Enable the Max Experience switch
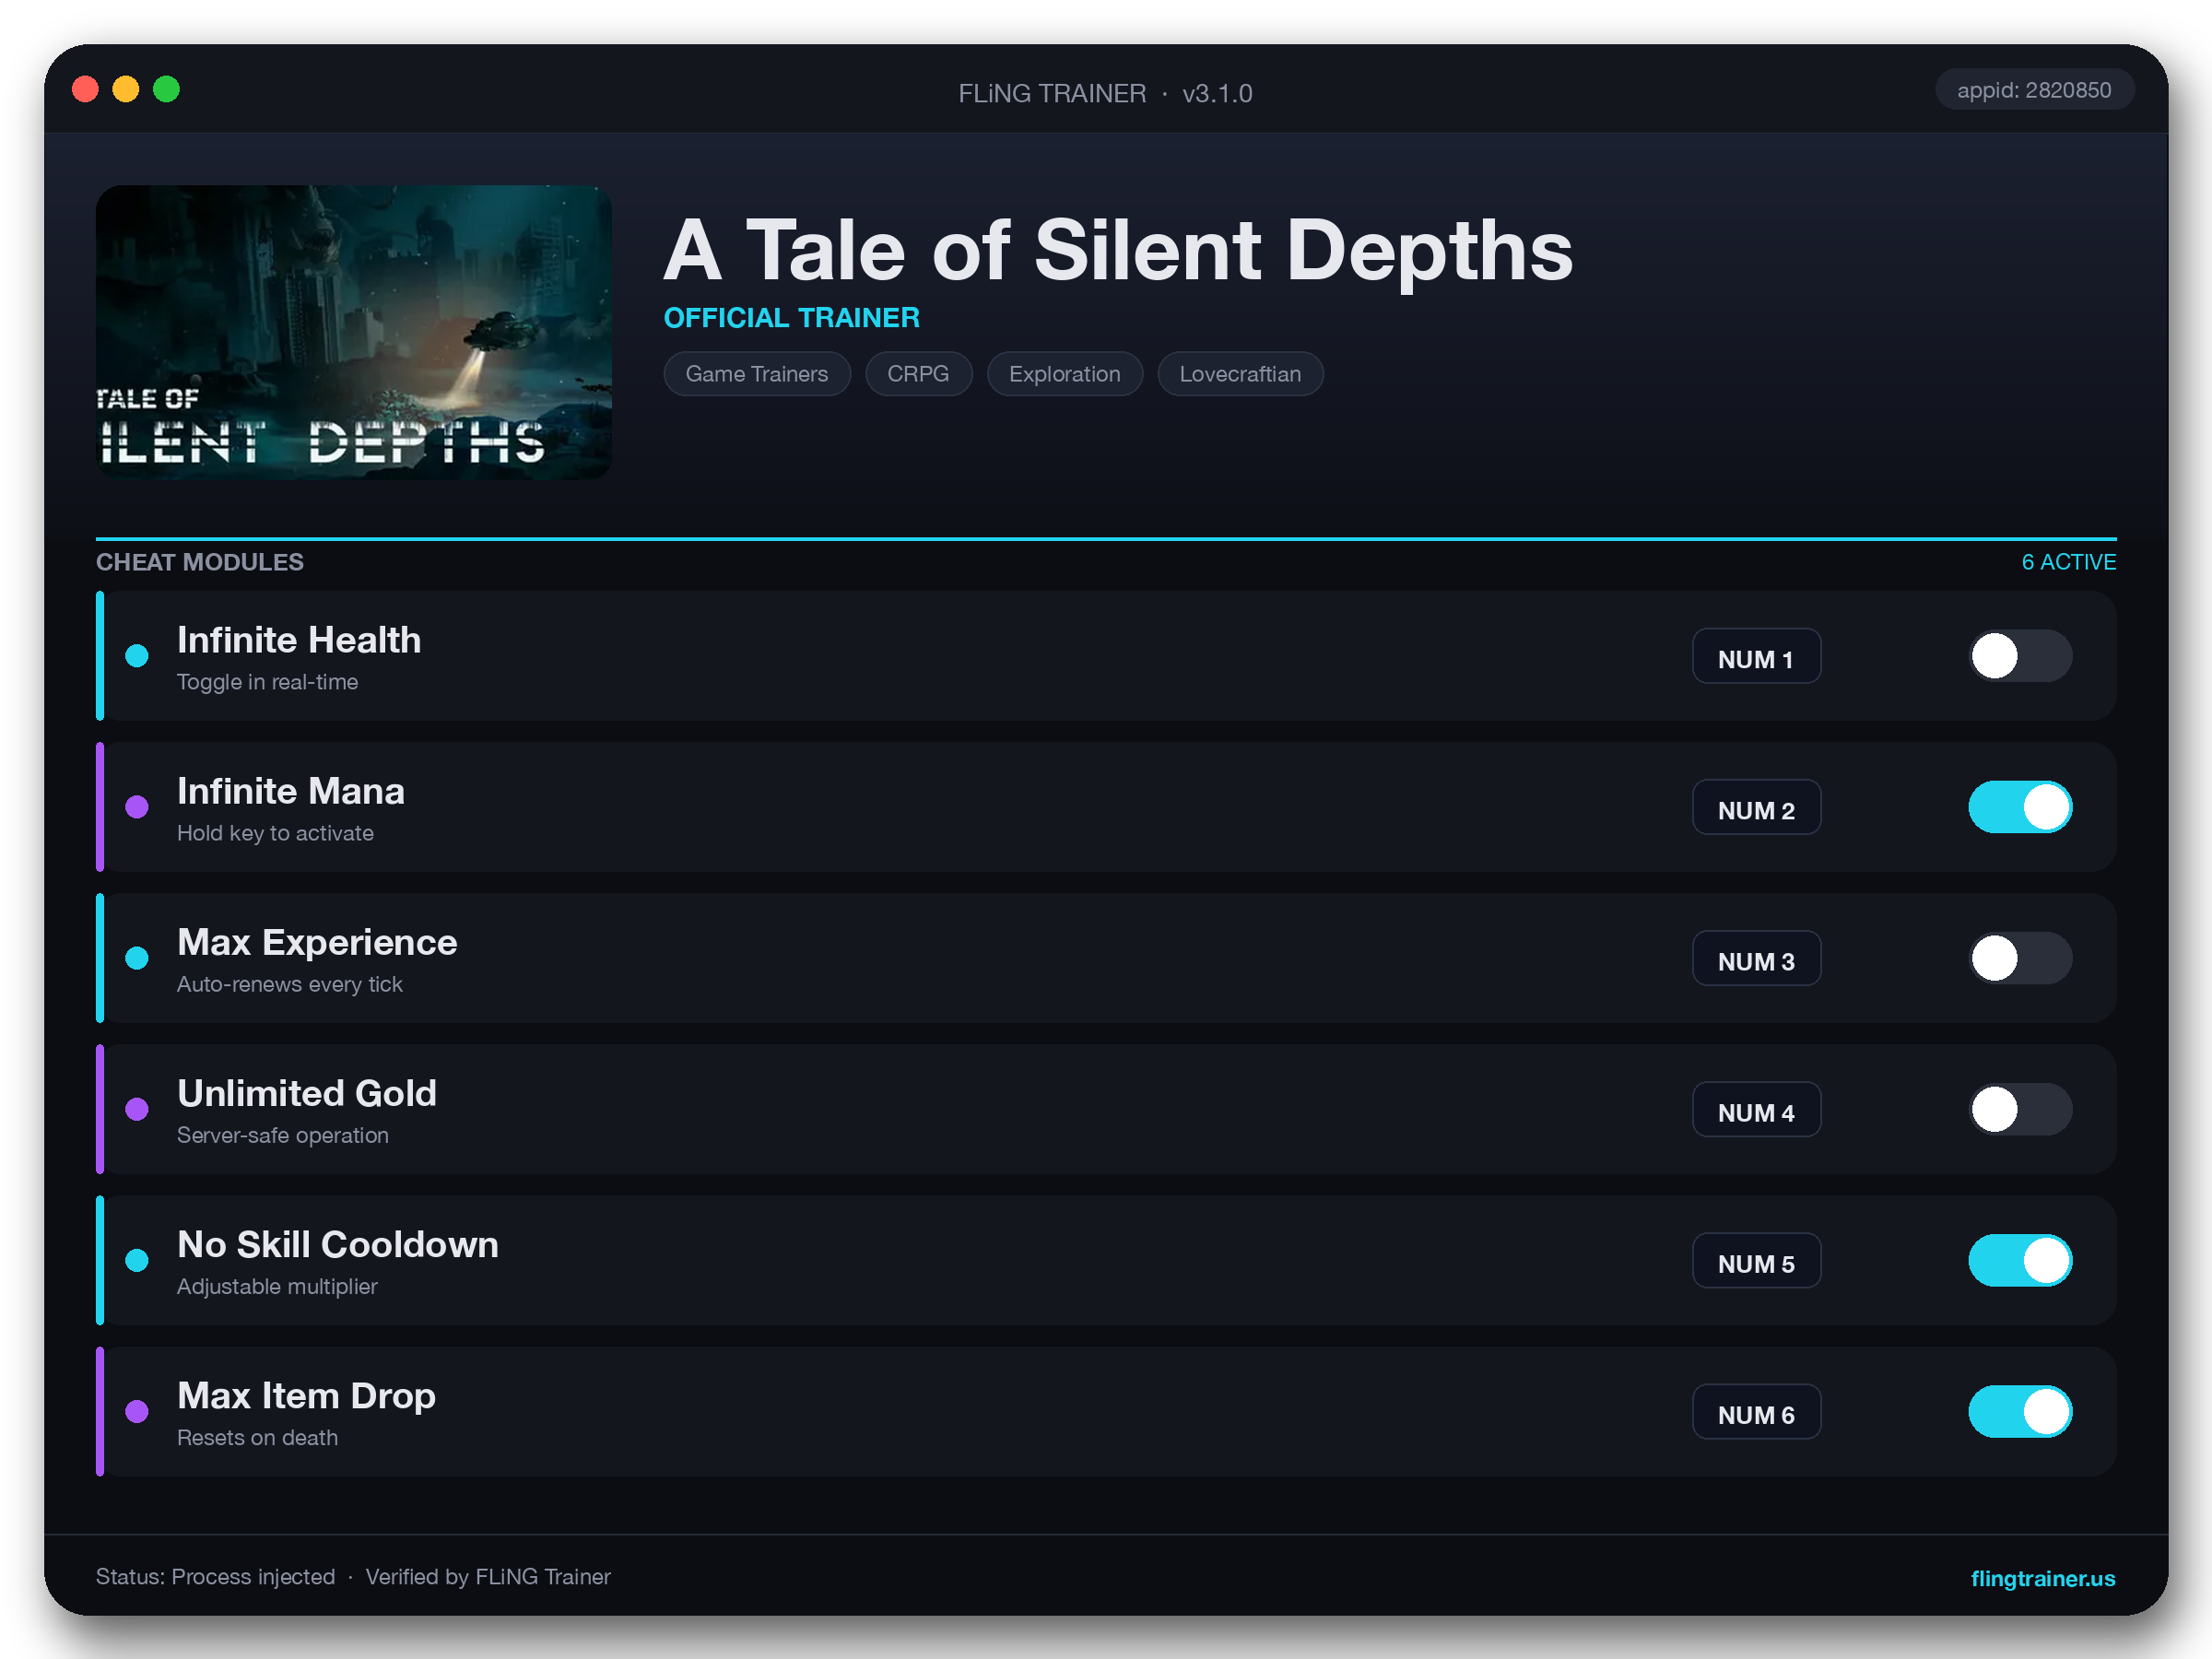 (x=2020, y=958)
